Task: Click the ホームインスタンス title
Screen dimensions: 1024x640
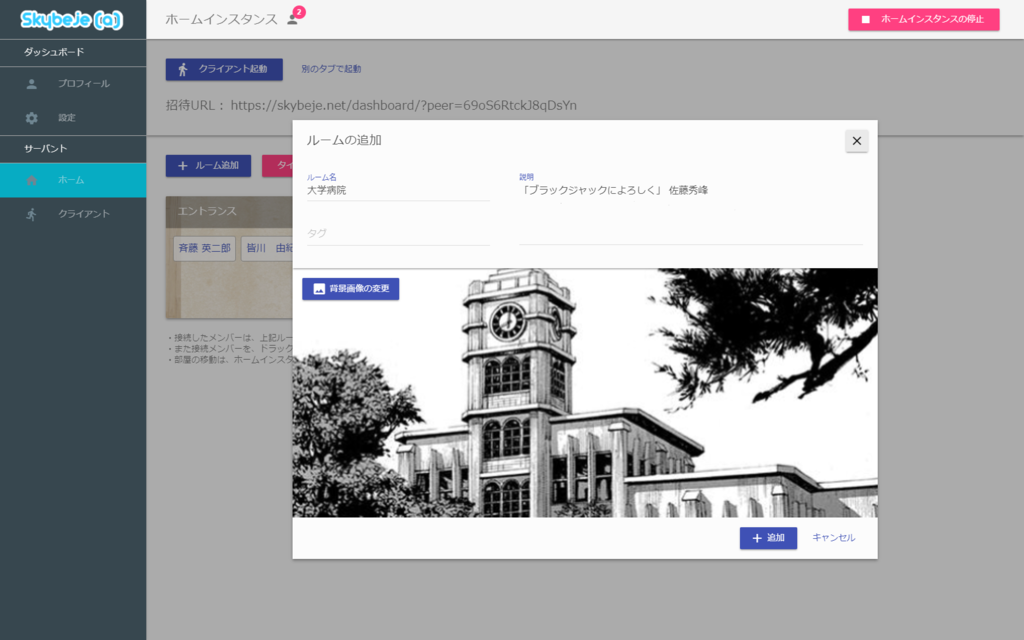Action: point(221,20)
